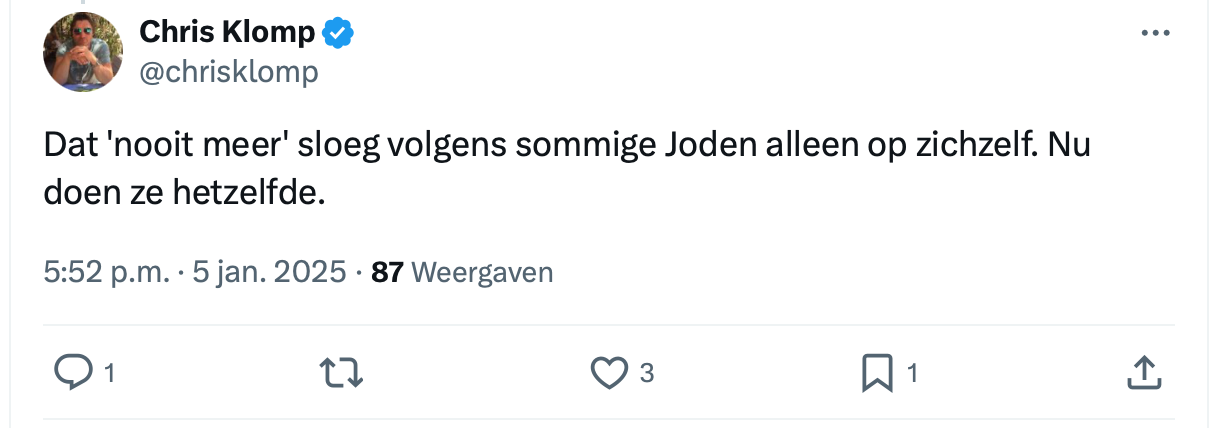Image resolution: width=1218 pixels, height=428 pixels.
Task: Bookmark this tweet by Chris Klomp
Action: [876, 373]
